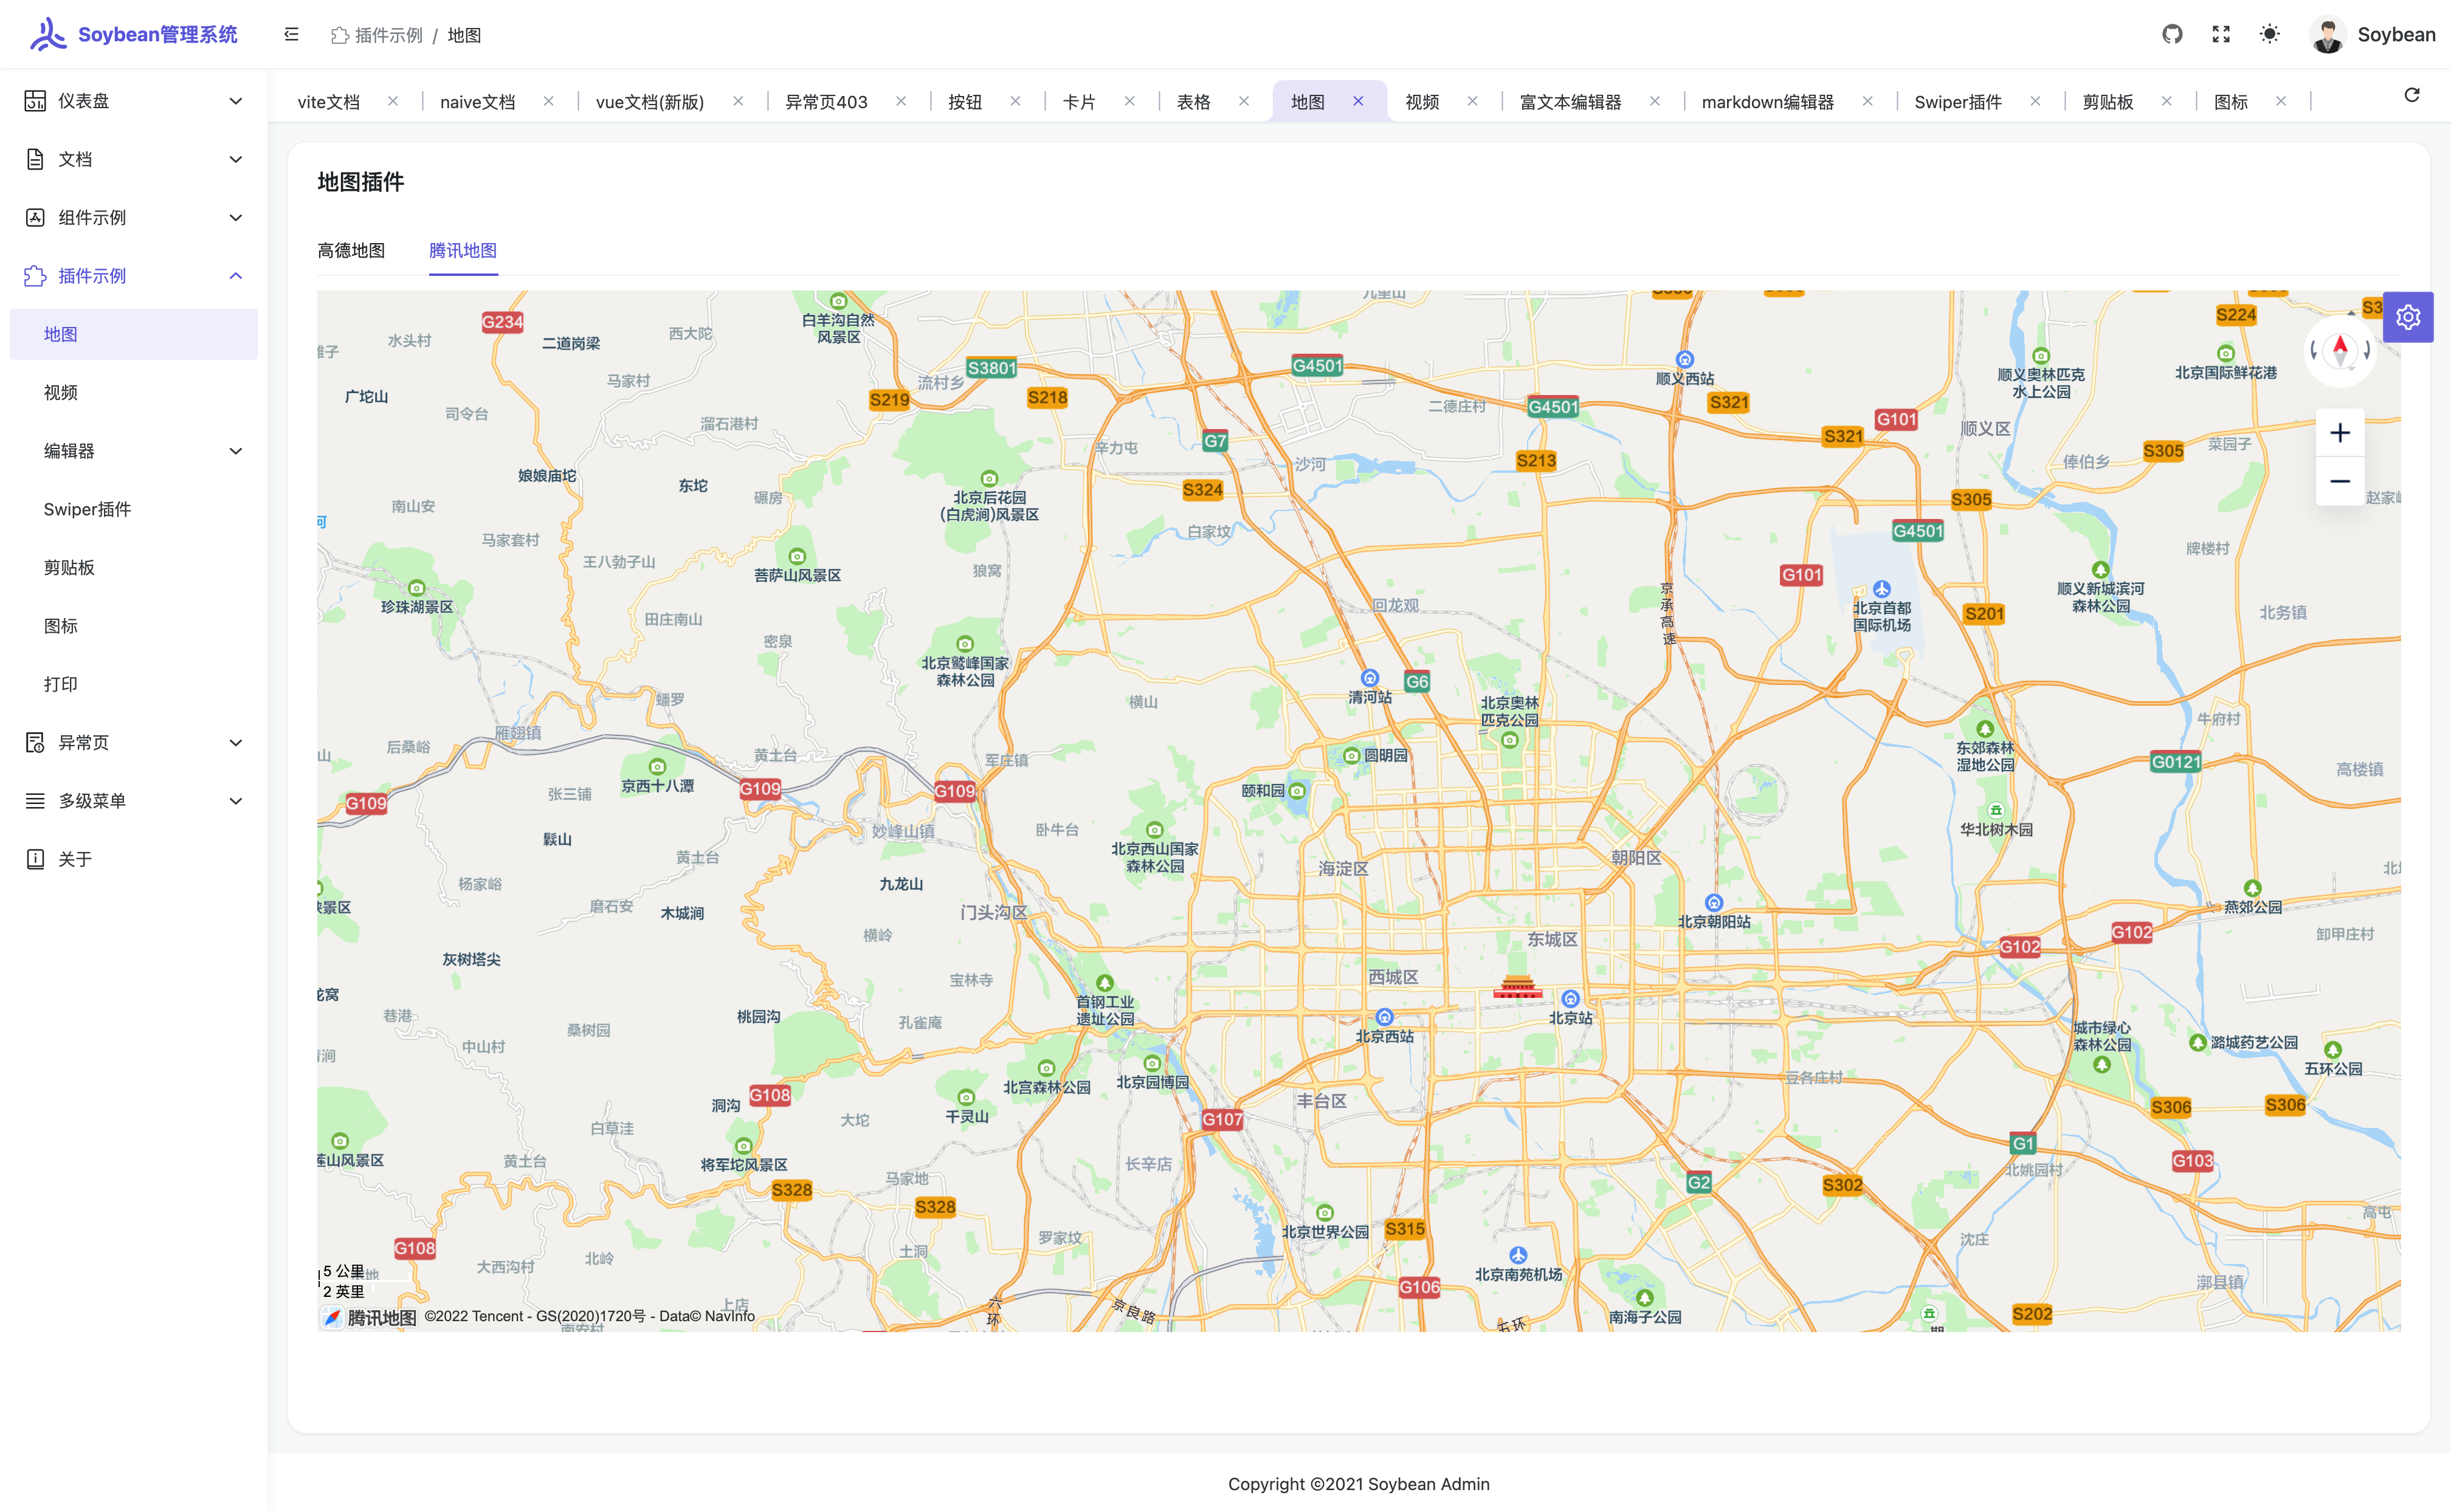The height and width of the screenshot is (1512, 2451).
Task: Close the 图标 tab
Action: [x=2281, y=101]
